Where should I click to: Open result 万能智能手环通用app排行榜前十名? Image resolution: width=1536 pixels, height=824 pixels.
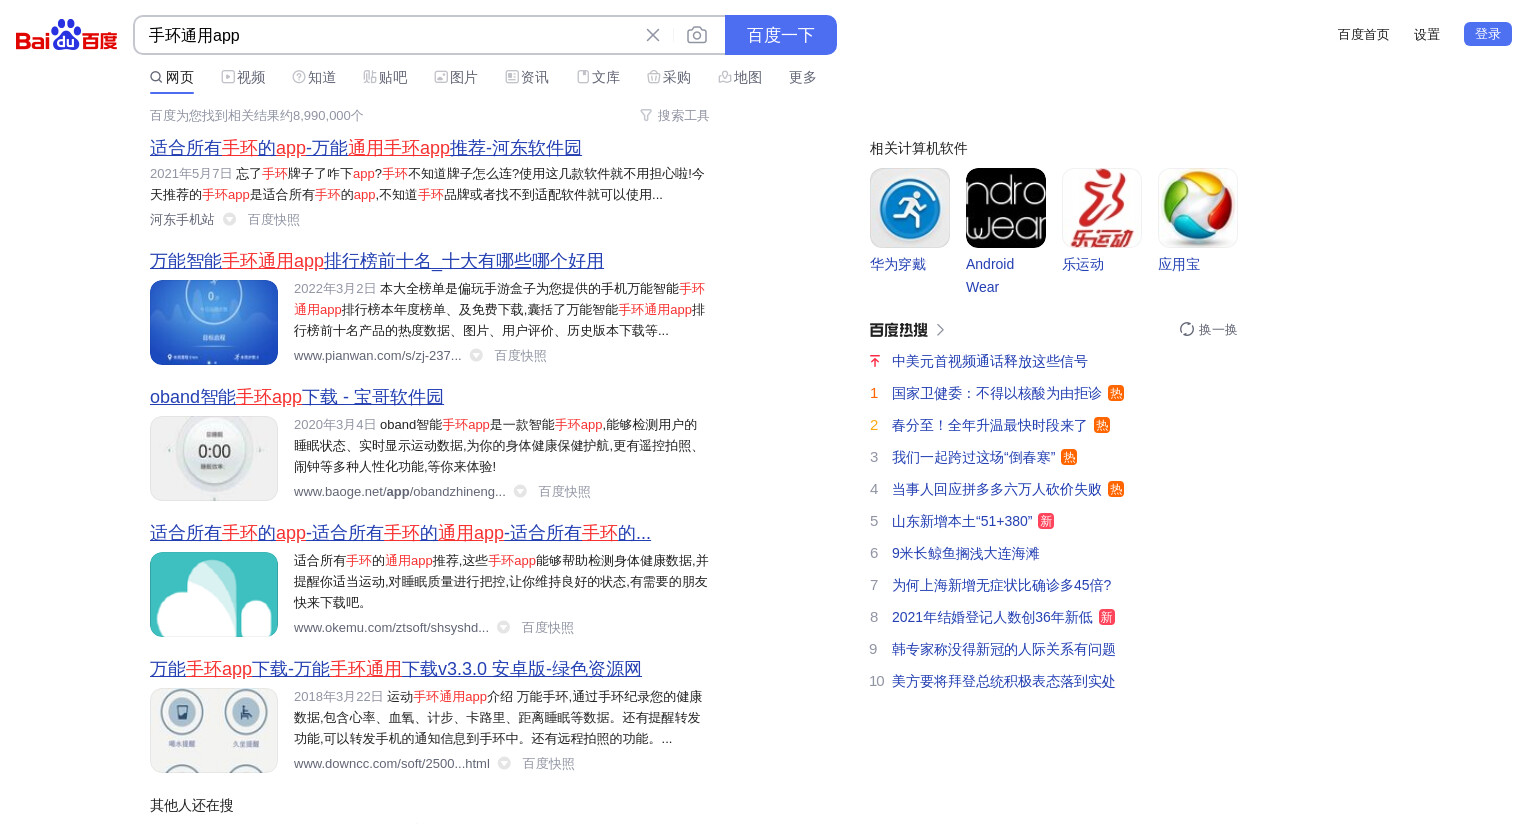(x=377, y=261)
